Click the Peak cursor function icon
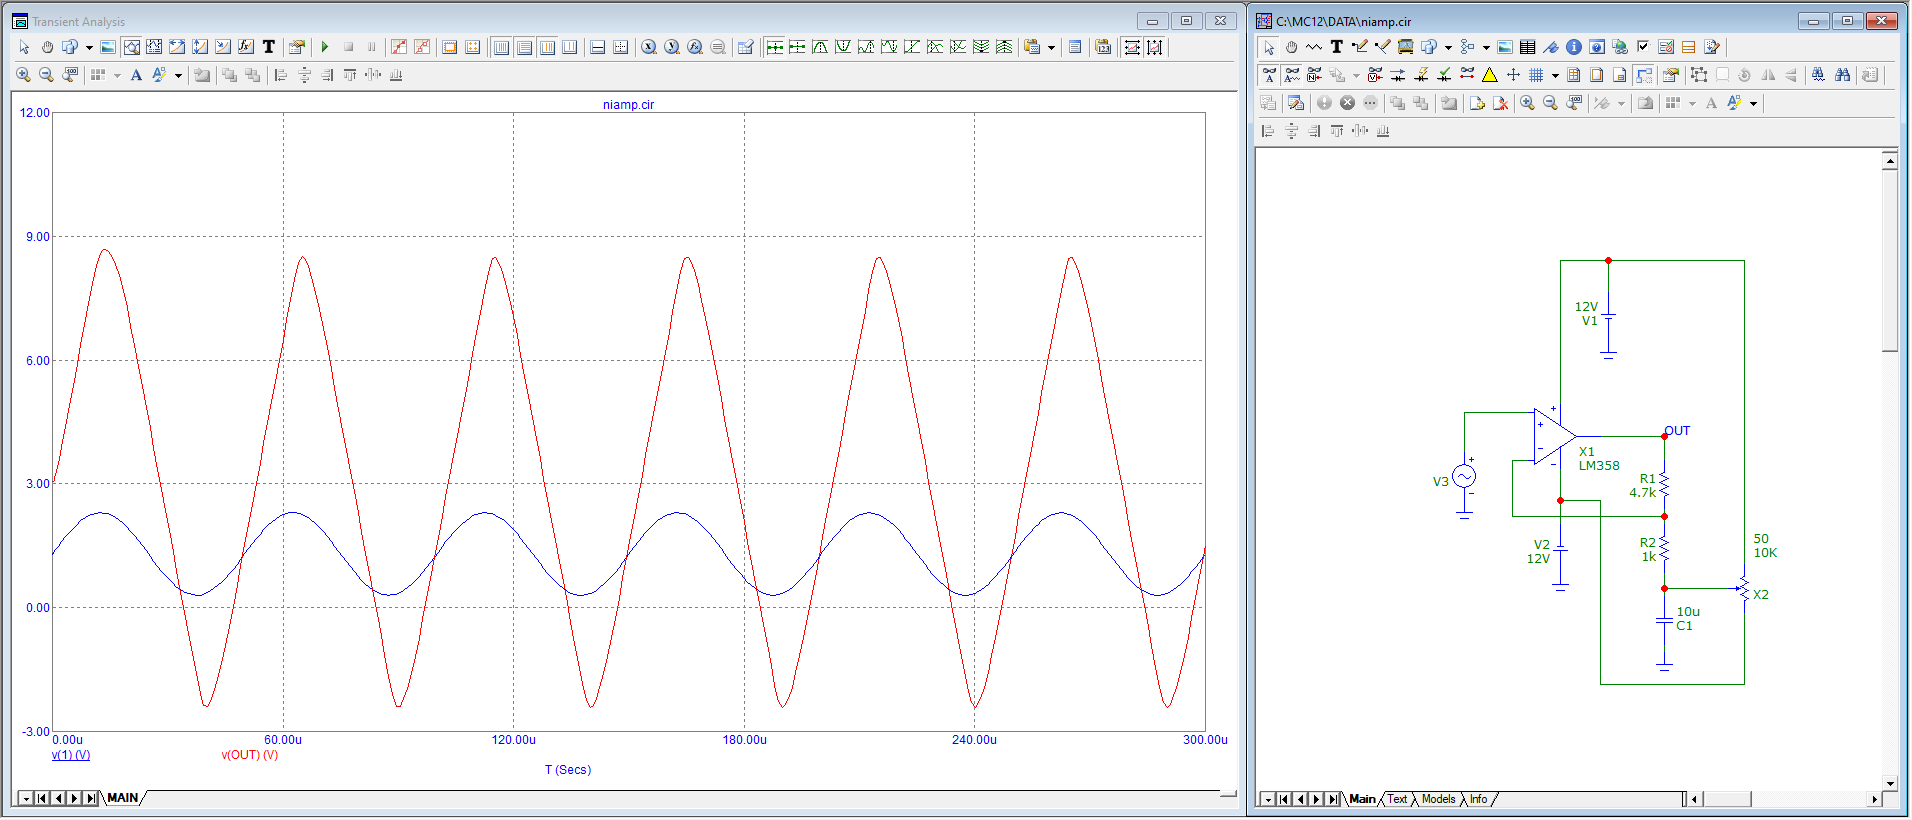Screen dimensions: 1912x820 click(820, 47)
